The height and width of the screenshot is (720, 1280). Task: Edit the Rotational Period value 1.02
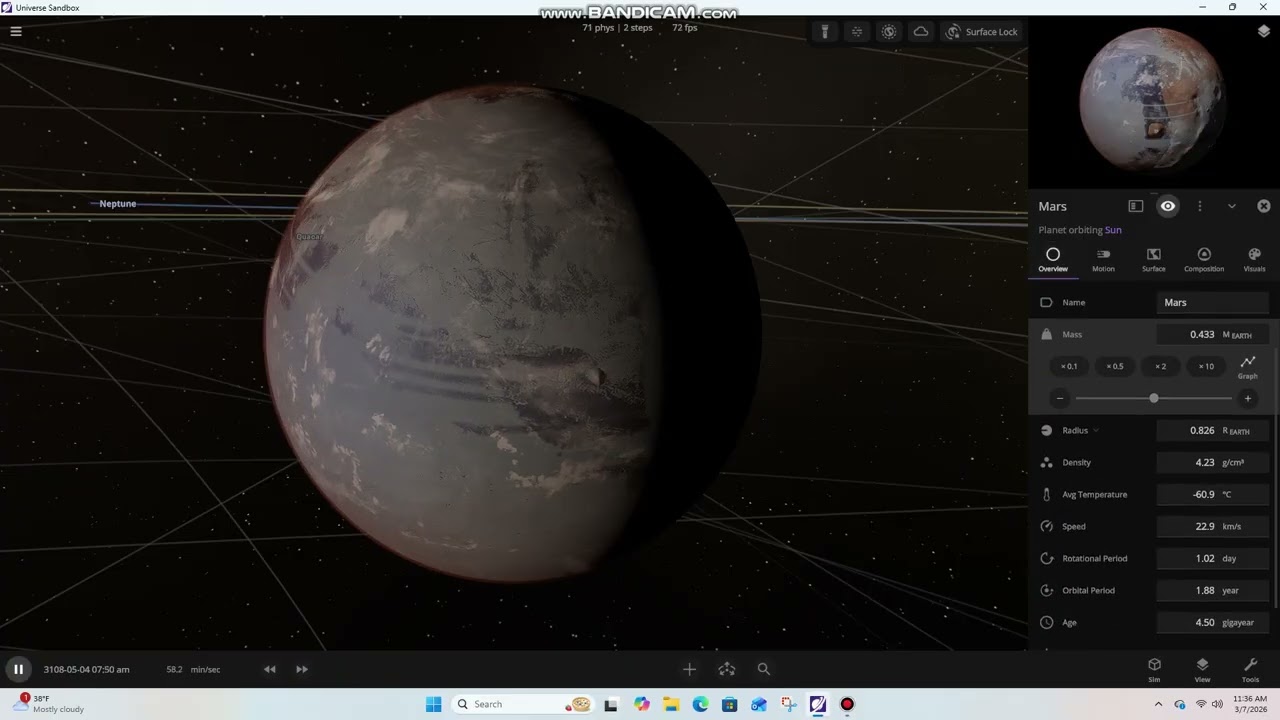point(1213,558)
